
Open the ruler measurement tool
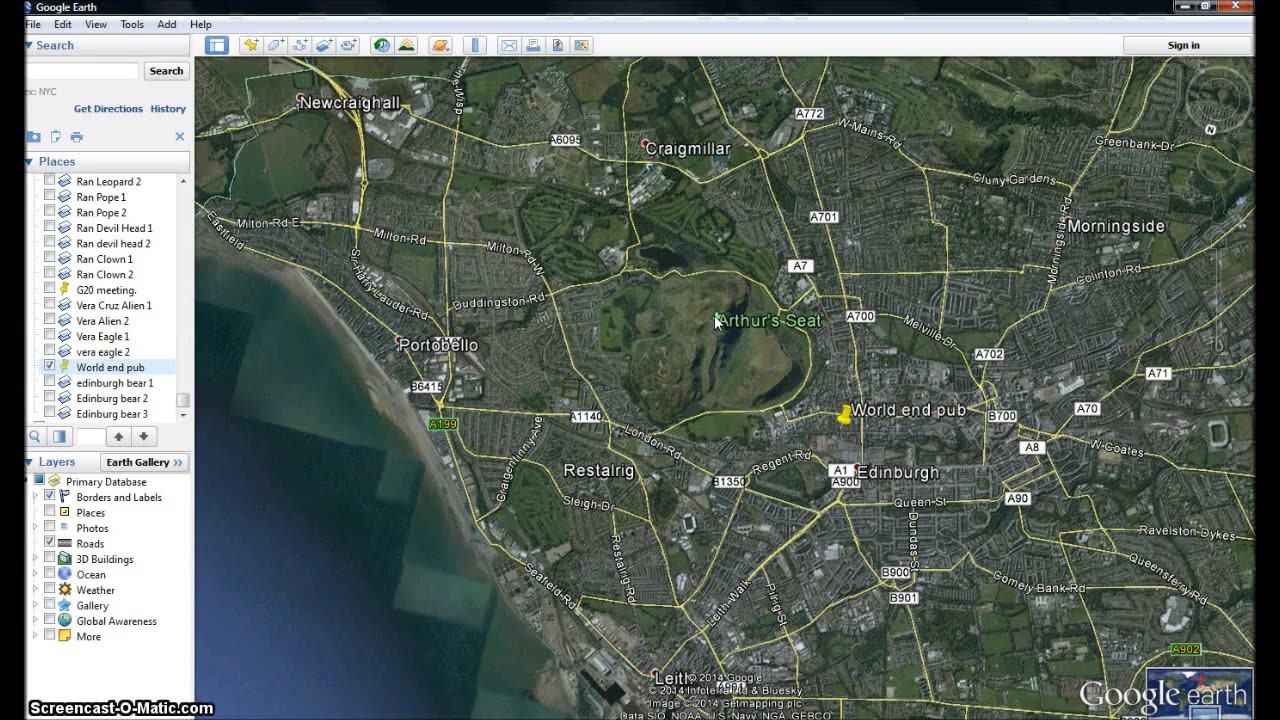(476, 45)
